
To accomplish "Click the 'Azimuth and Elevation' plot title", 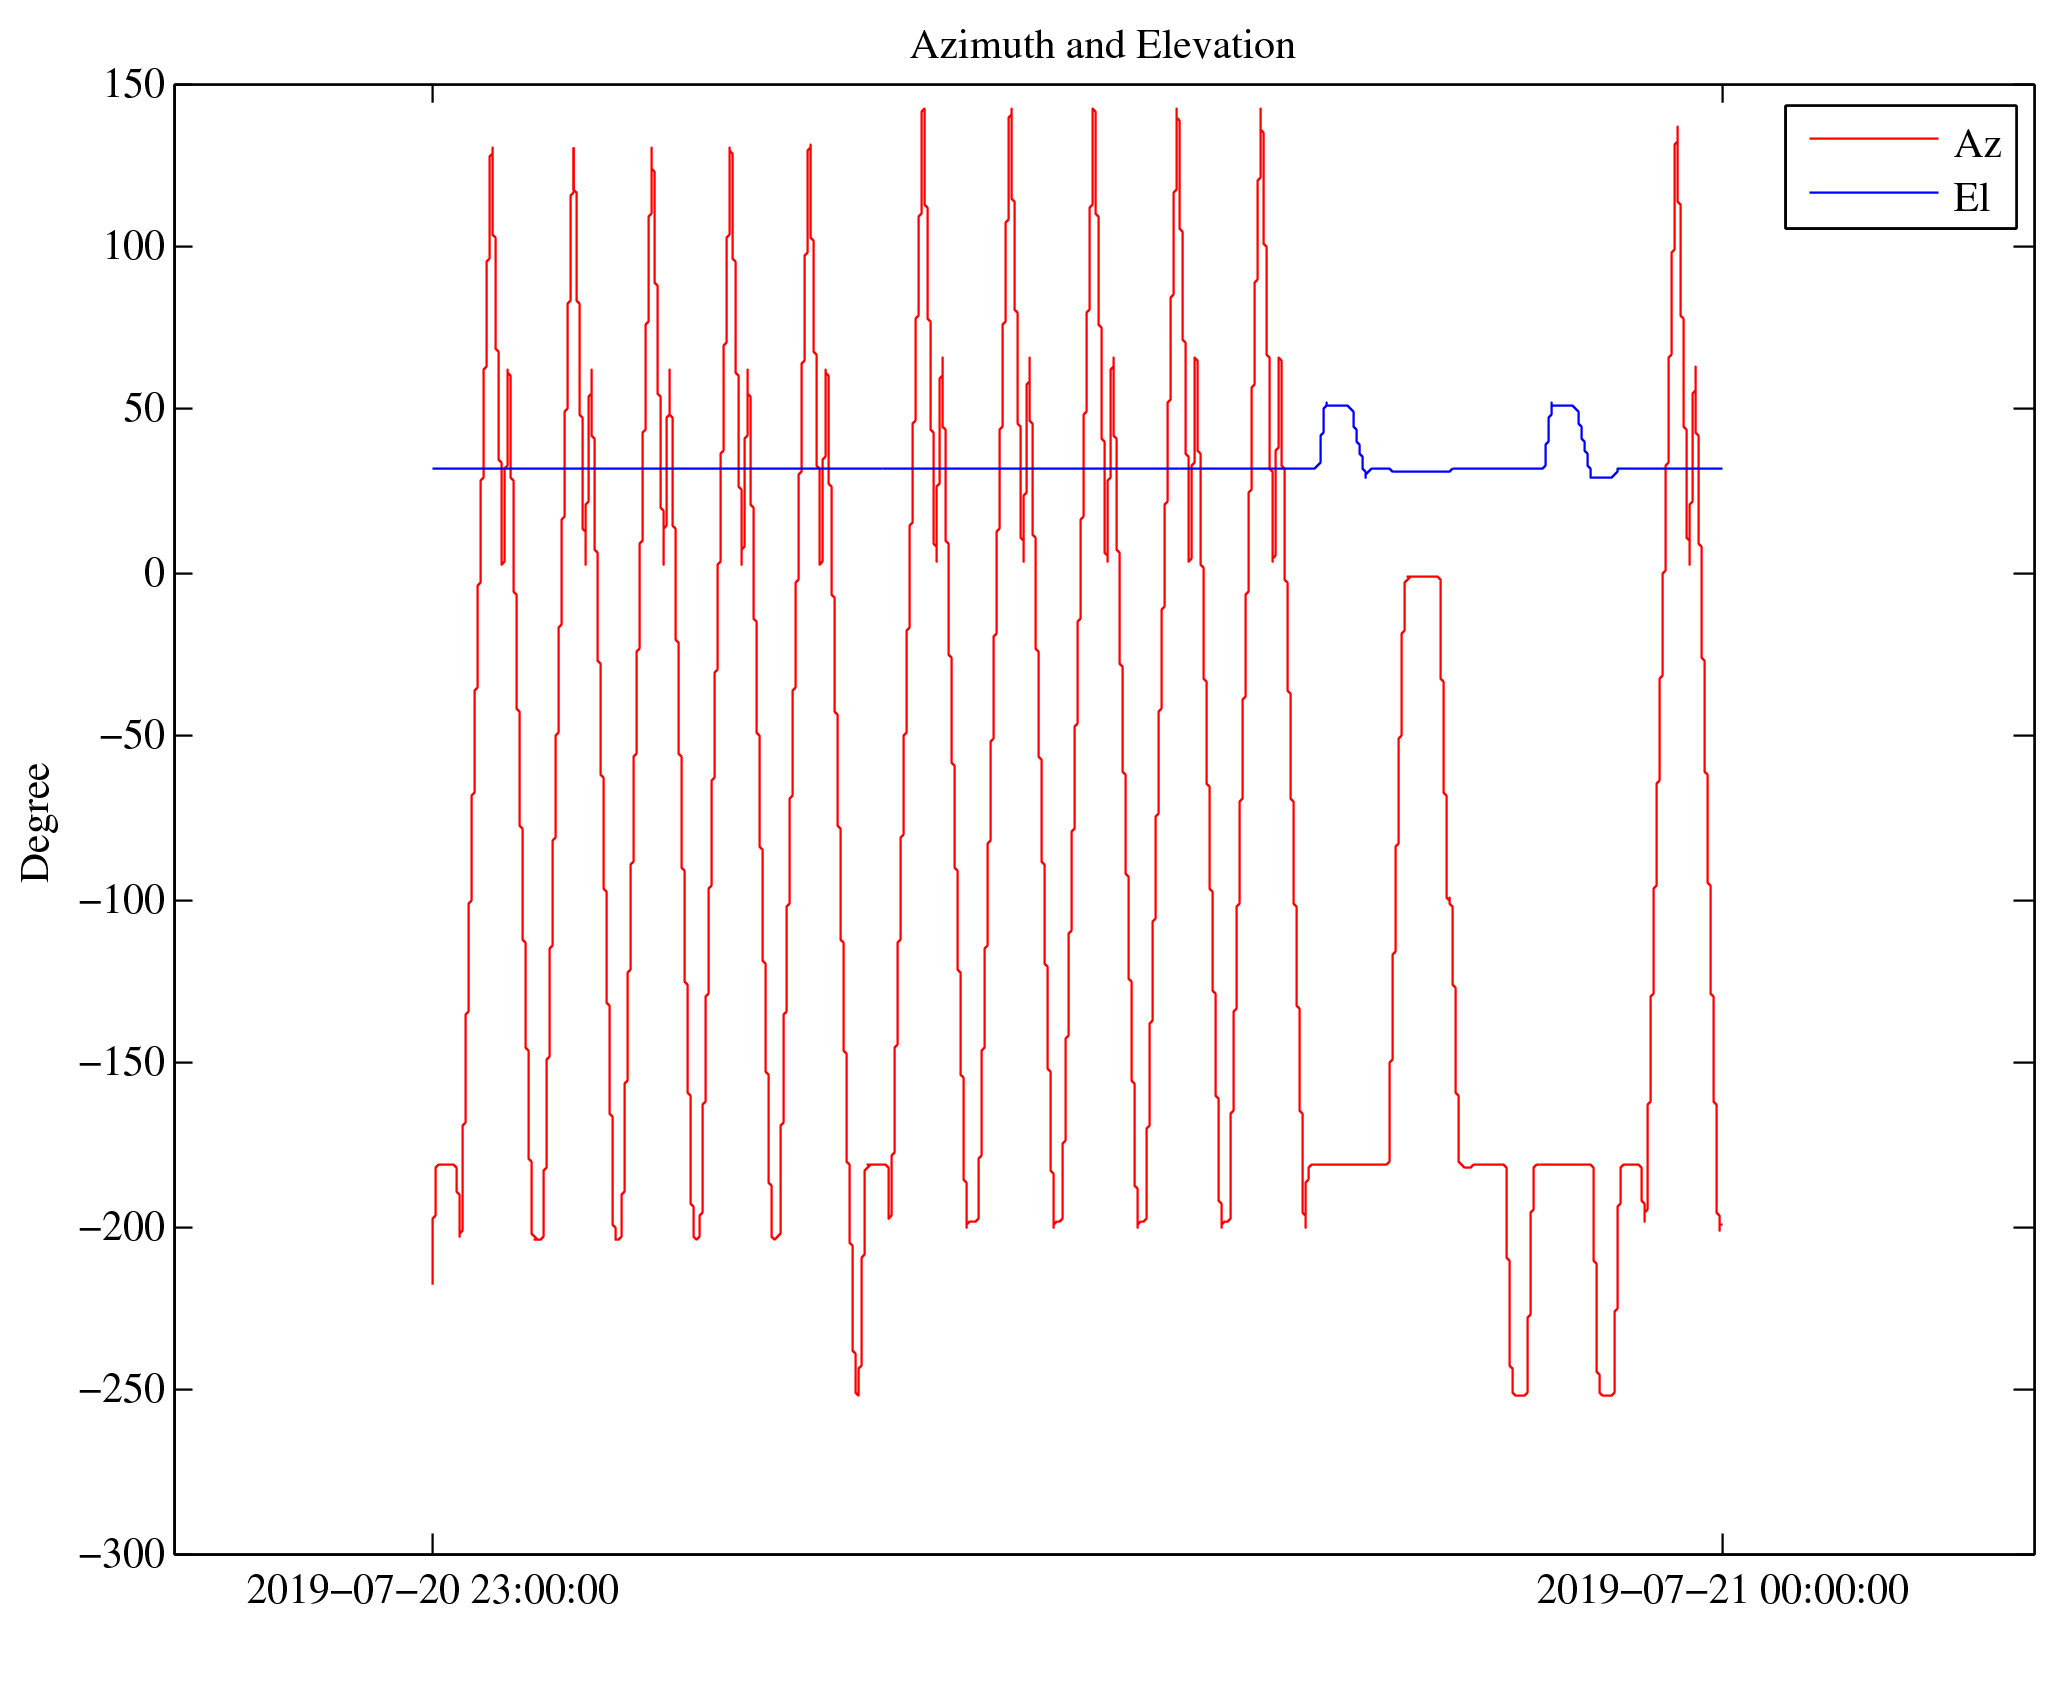I will (1102, 46).
